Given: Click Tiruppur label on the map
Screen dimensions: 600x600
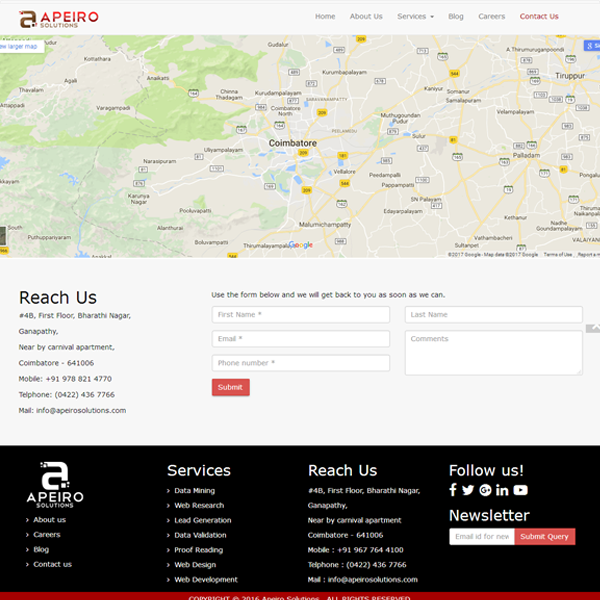Looking at the screenshot, I should [x=570, y=76].
